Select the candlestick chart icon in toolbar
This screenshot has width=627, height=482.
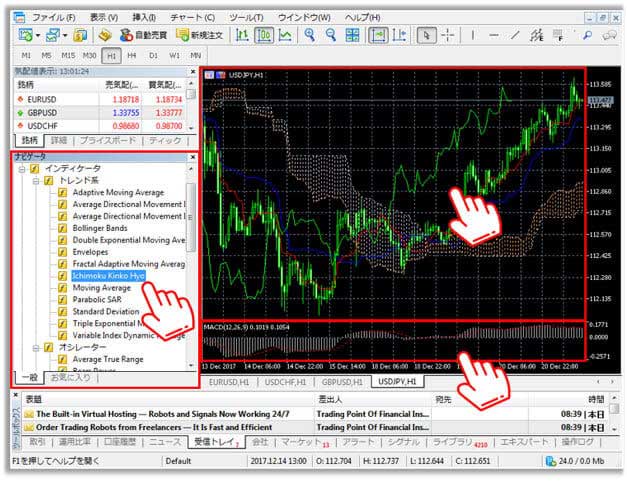[264, 35]
